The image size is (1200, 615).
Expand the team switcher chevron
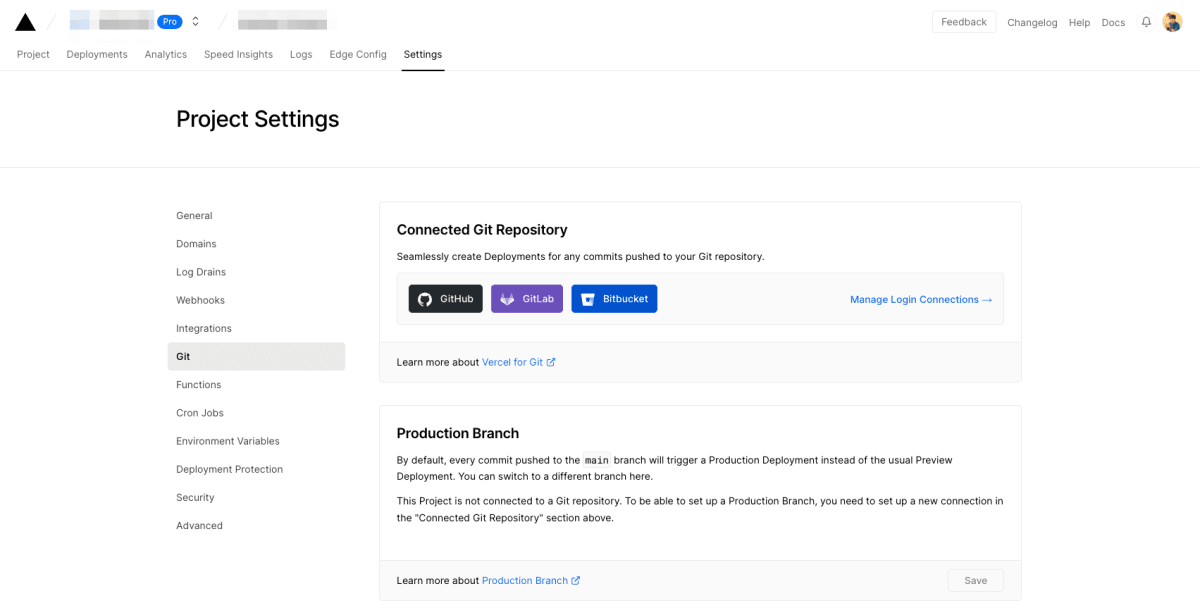195,22
